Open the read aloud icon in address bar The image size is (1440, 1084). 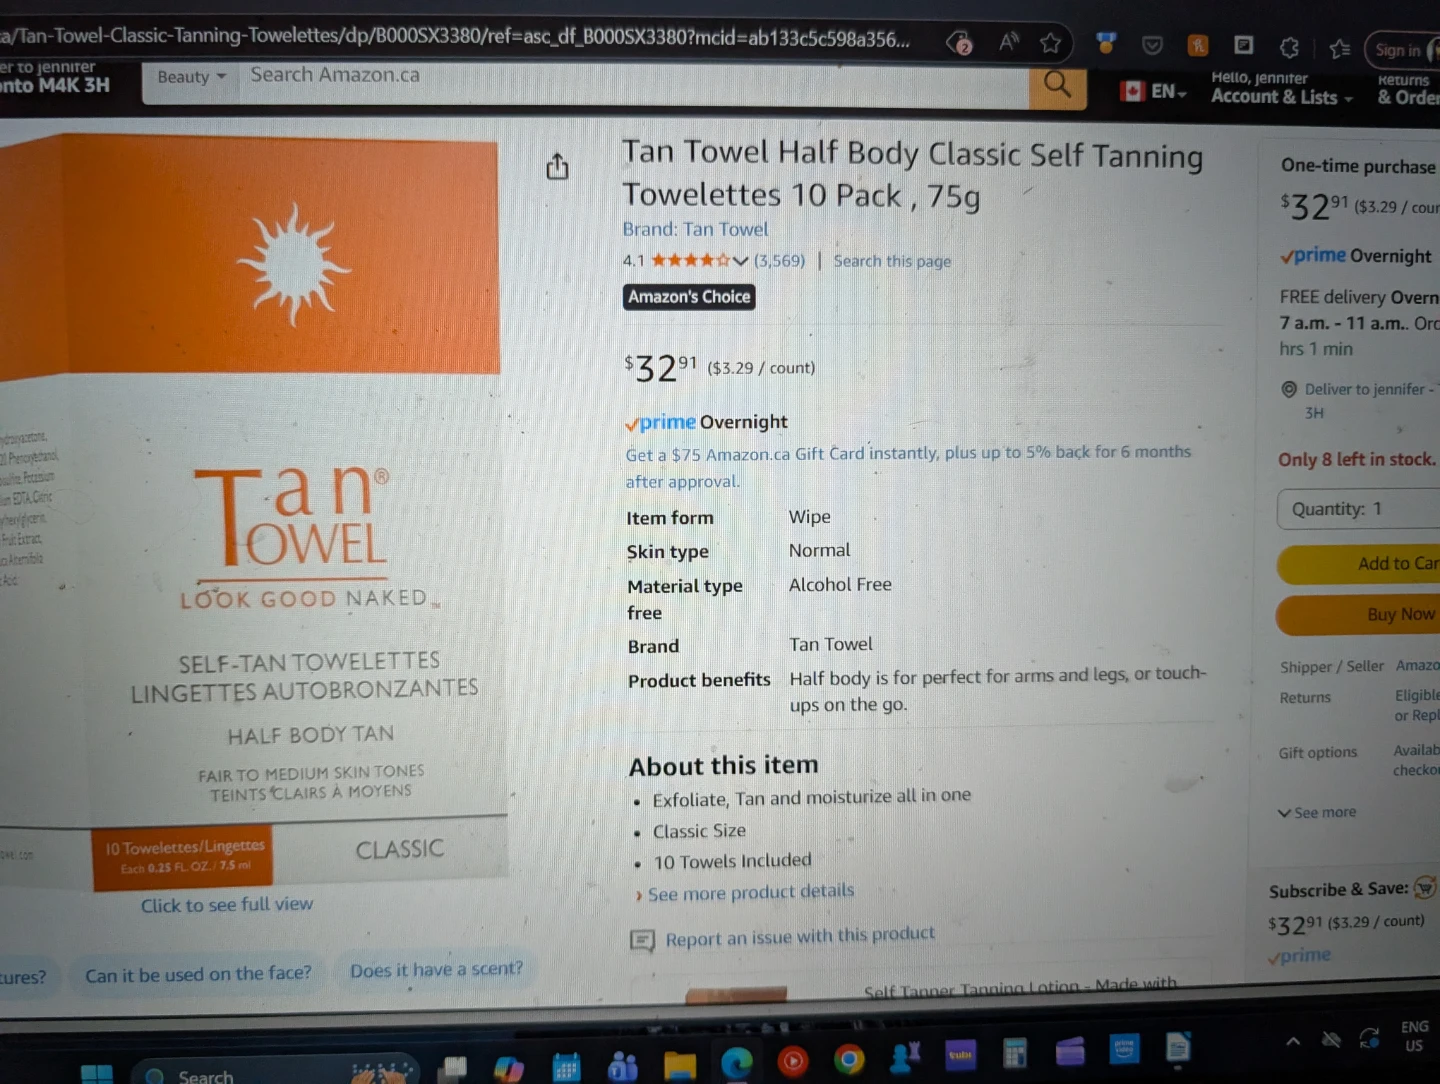click(1008, 42)
